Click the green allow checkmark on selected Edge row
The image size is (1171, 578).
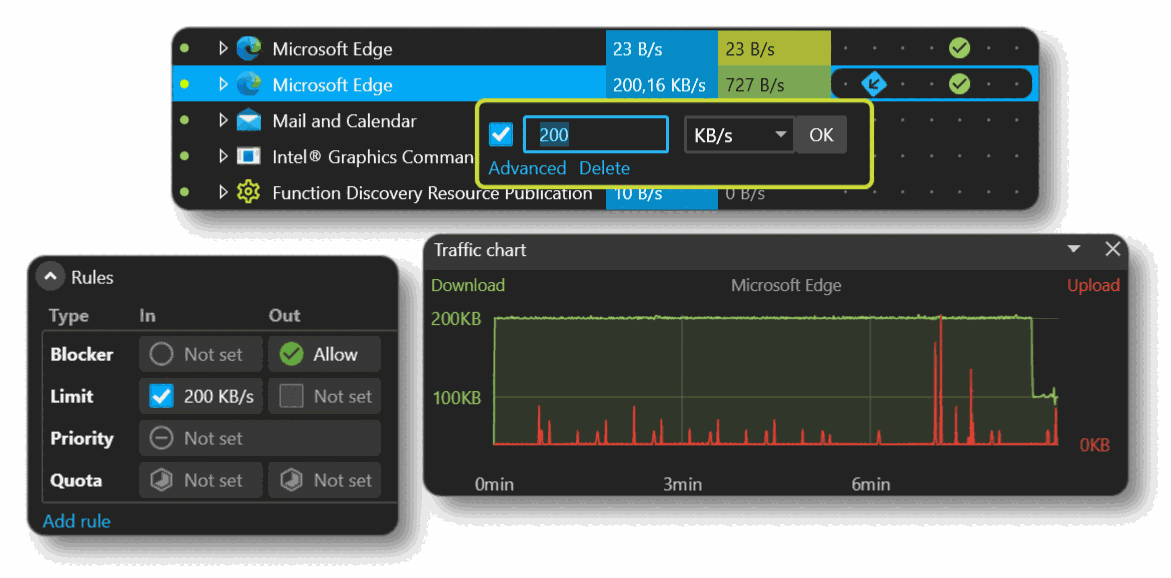[958, 84]
